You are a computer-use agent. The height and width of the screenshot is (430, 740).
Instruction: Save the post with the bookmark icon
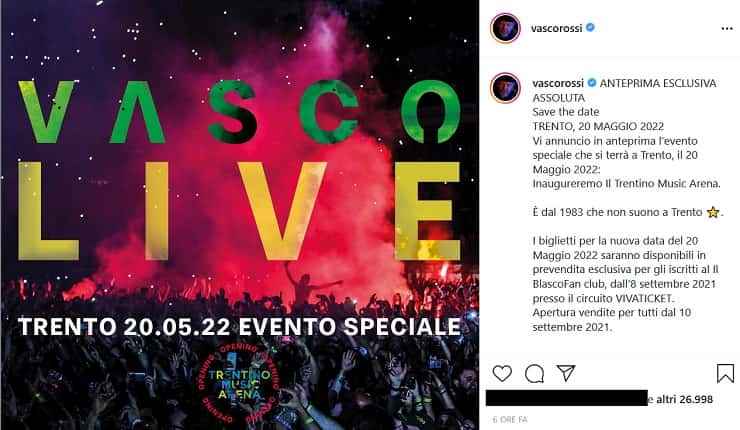coord(725,373)
